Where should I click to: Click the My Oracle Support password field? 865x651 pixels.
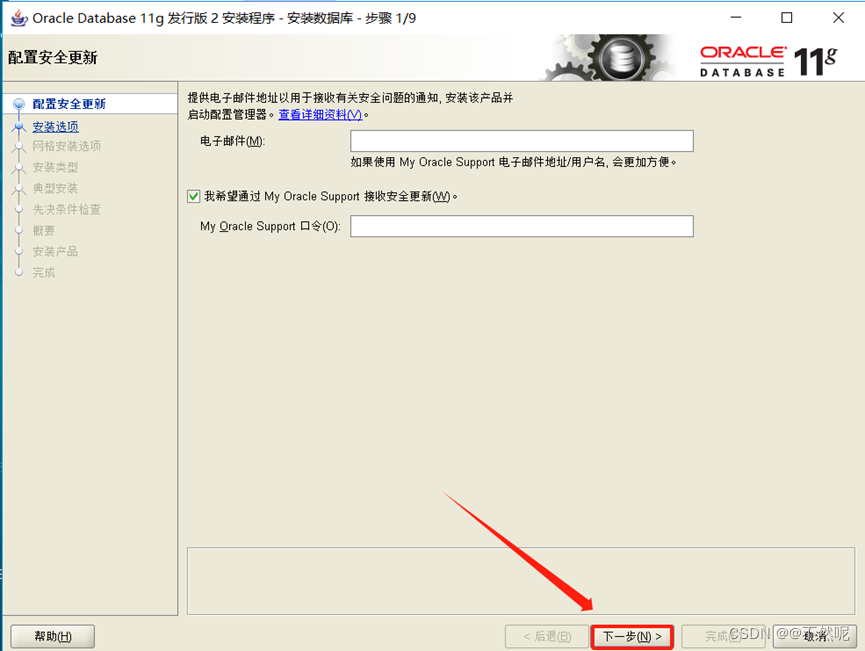(521, 226)
